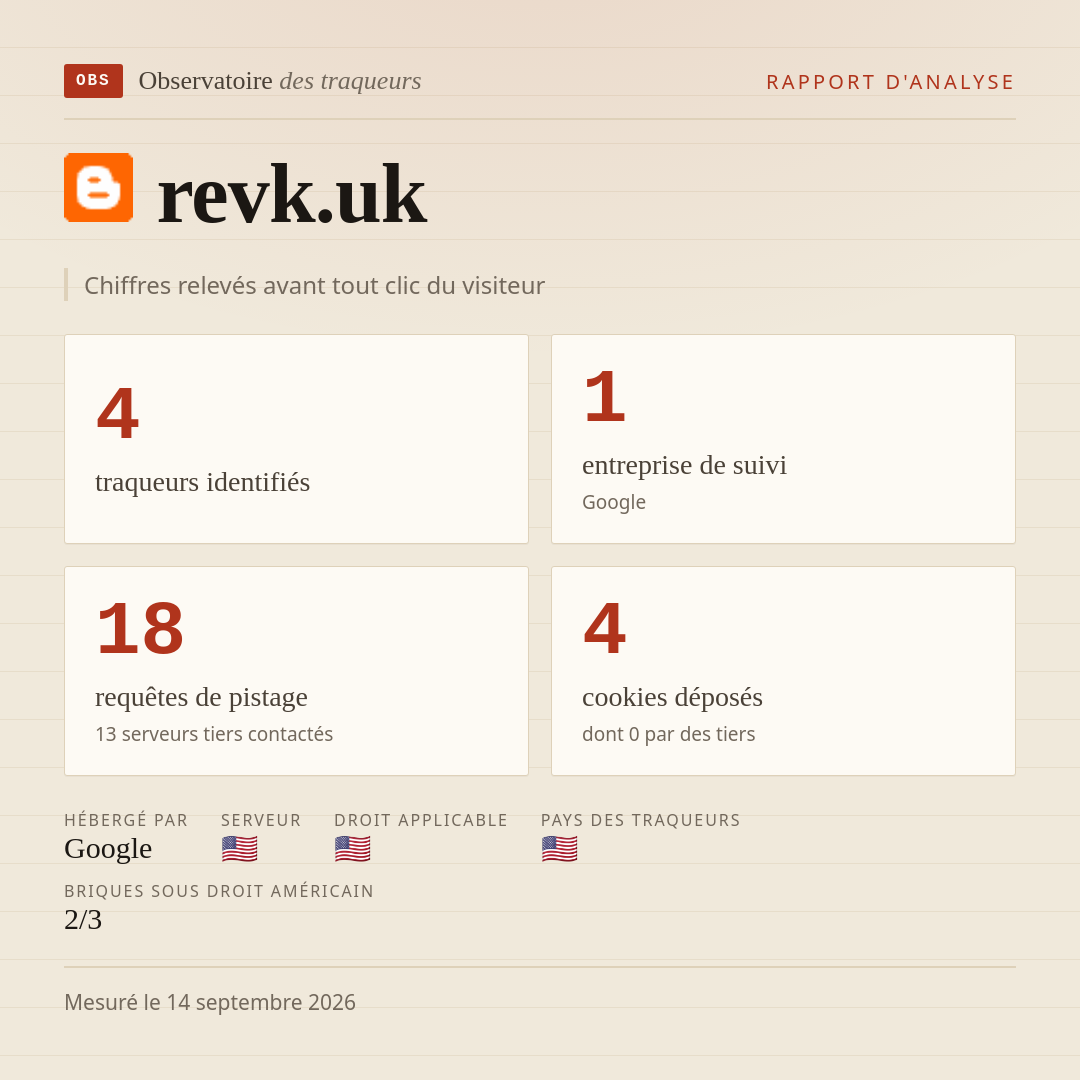Viewport: 1080px width, 1080px height.
Task: Click the red OBS logo badge
Action: click(x=94, y=81)
